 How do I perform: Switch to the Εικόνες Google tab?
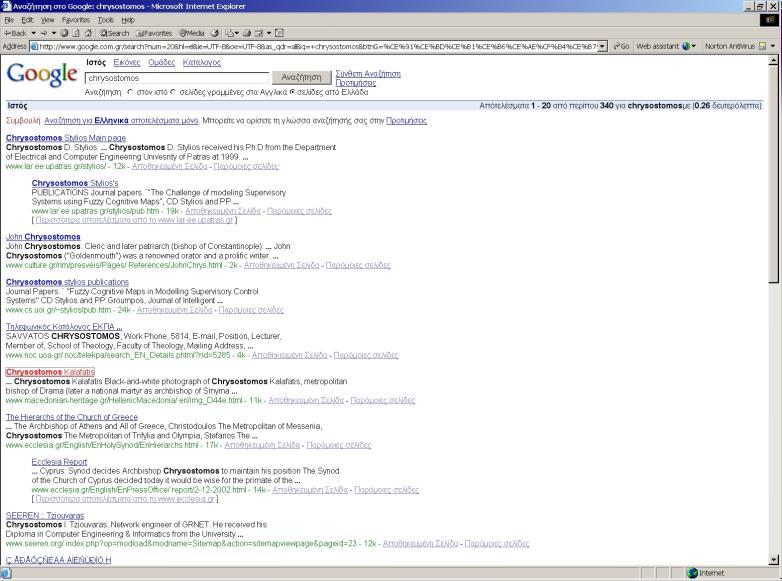pos(127,62)
